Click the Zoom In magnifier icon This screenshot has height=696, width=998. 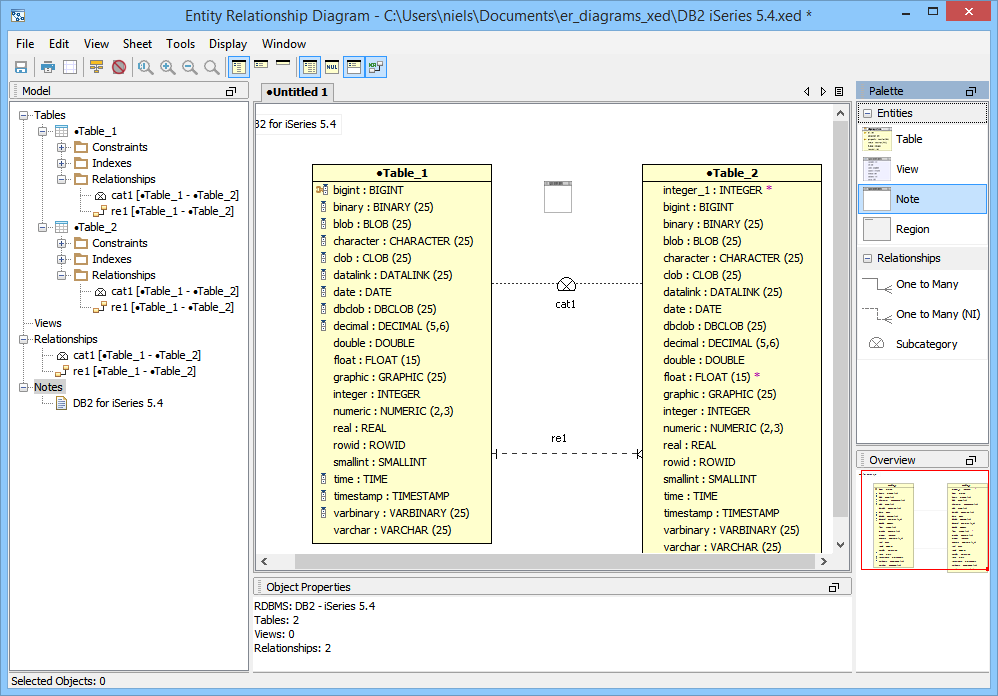pos(167,67)
